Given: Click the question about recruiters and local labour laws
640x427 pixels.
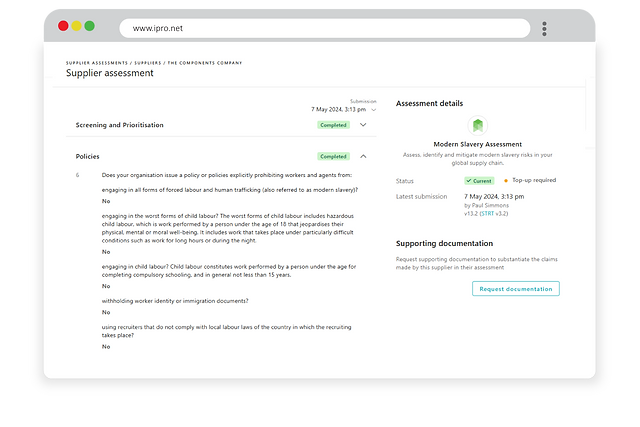Looking at the screenshot, I should click(x=227, y=331).
